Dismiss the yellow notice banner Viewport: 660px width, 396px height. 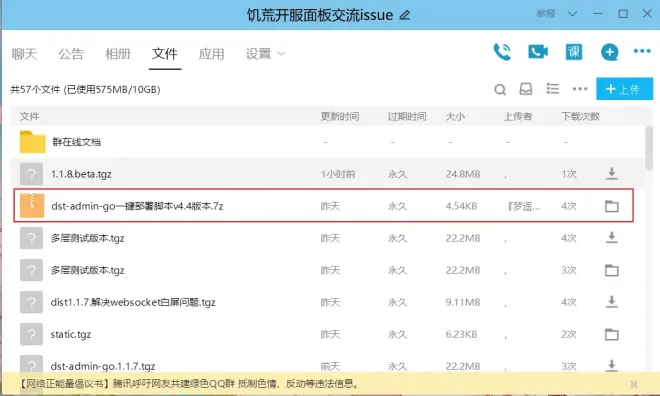click(633, 384)
